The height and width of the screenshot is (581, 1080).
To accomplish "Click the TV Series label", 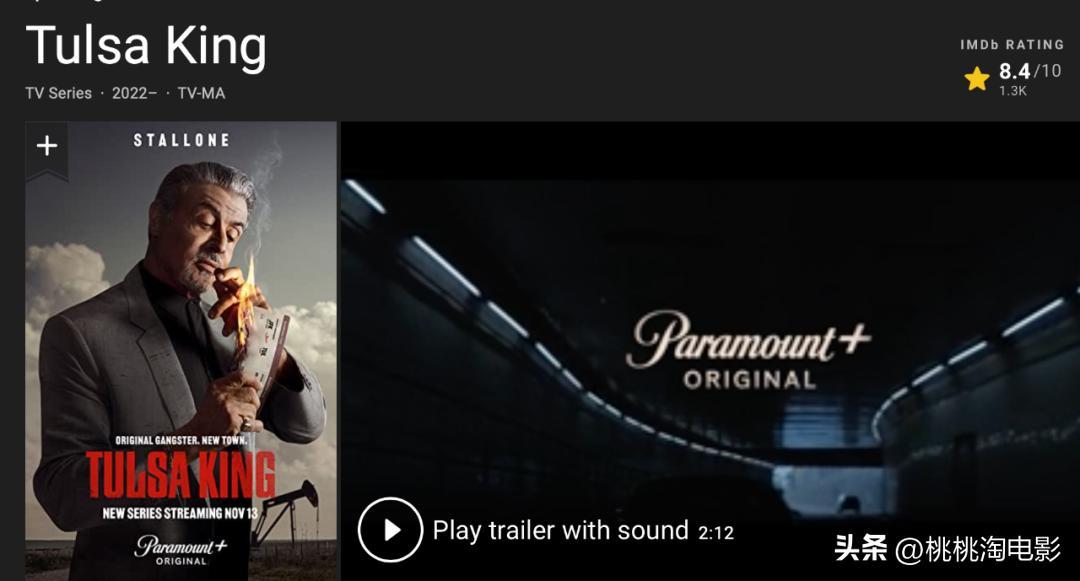I will click(59, 93).
